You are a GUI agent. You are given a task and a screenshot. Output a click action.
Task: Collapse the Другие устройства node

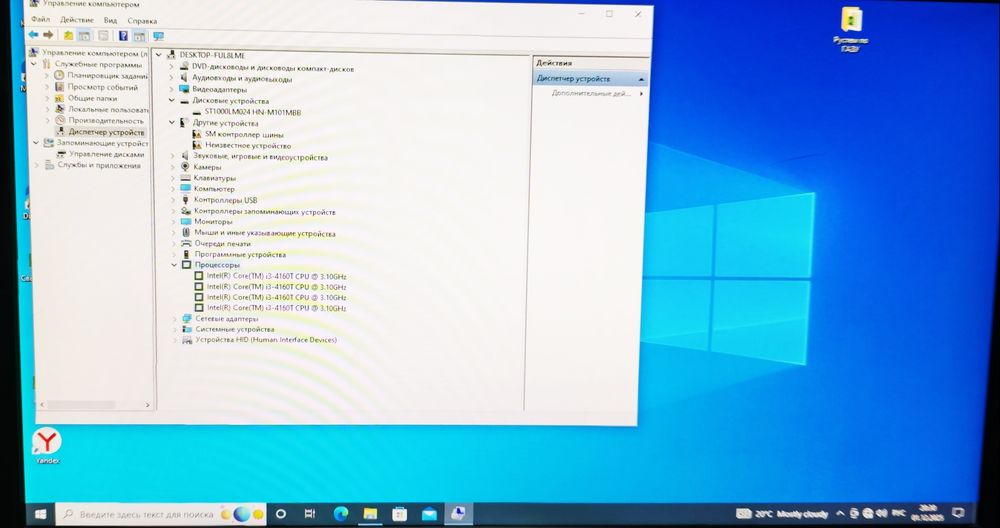[x=172, y=123]
